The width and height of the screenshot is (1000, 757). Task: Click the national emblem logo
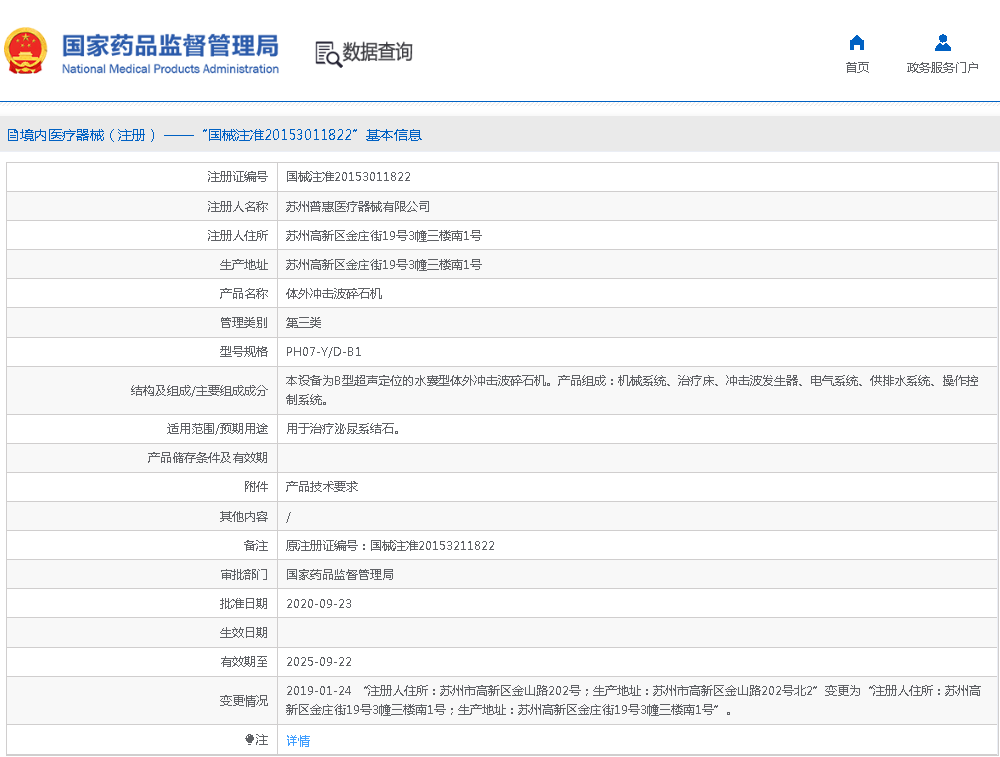click(x=26, y=51)
